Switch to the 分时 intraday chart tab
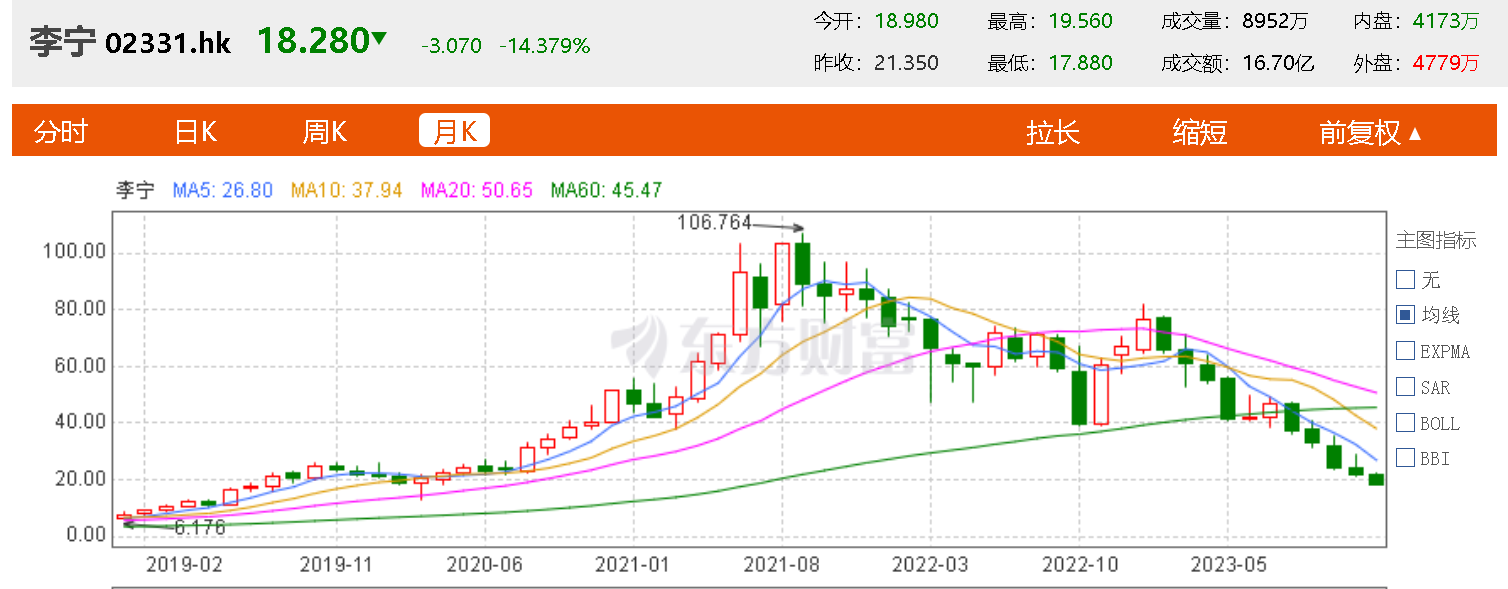 (61, 132)
